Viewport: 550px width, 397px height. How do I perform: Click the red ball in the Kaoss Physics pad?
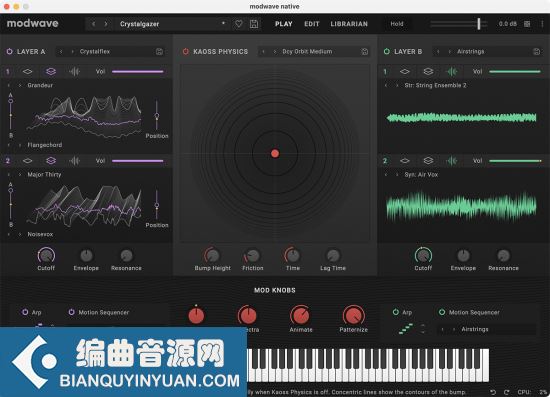pos(275,153)
